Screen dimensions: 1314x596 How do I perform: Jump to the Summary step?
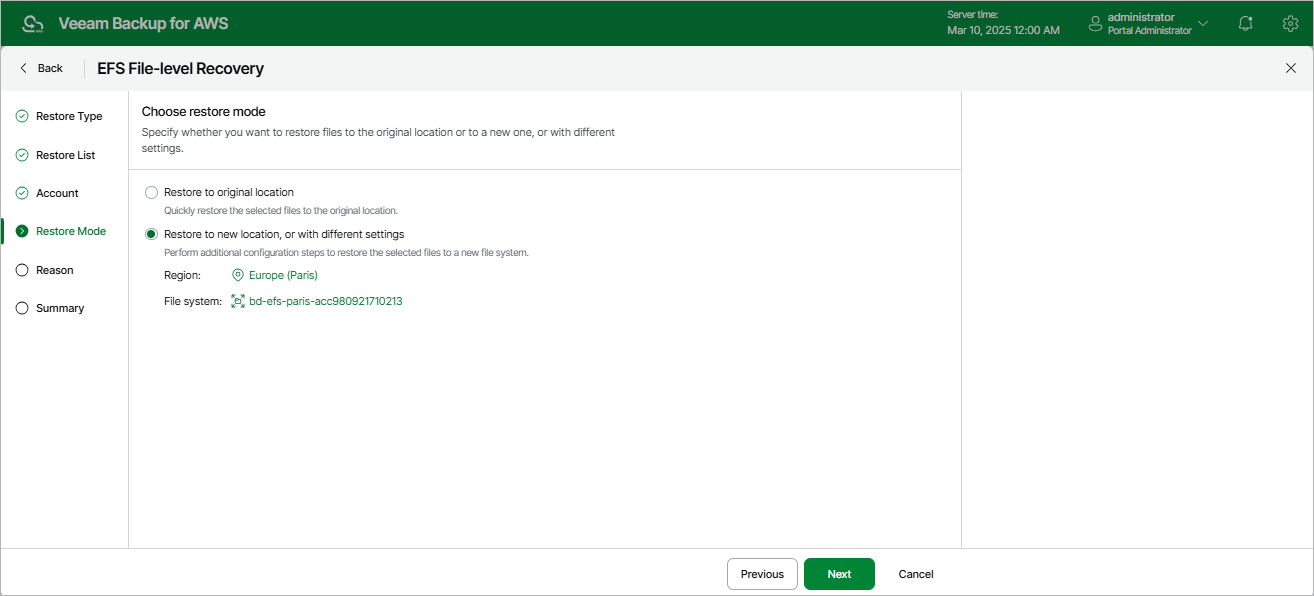[x=60, y=308]
